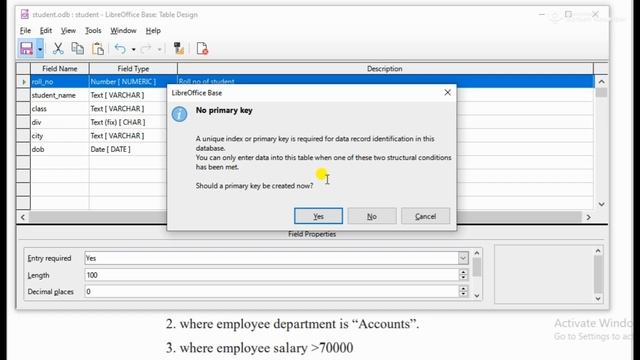Screen dimensions: 640x360
Task: Click horizontal scrollbar left arrow
Action: tap(23, 217)
